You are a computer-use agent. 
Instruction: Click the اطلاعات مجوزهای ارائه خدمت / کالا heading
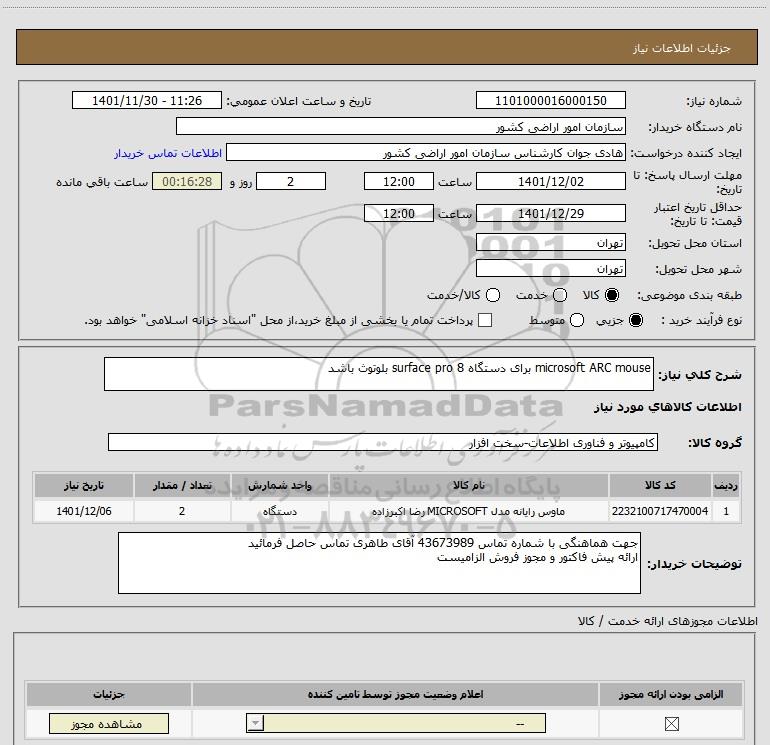click(667, 621)
